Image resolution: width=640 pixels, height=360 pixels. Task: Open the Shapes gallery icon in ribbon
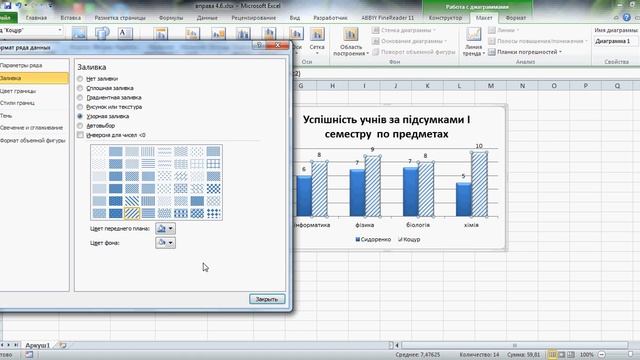102,33
